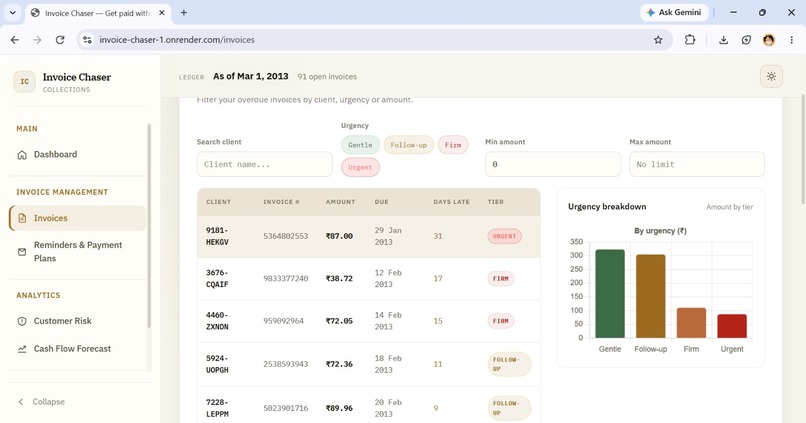This screenshot has width=806, height=423.
Task: Click the Urgent red bar in chart
Action: (x=732, y=326)
